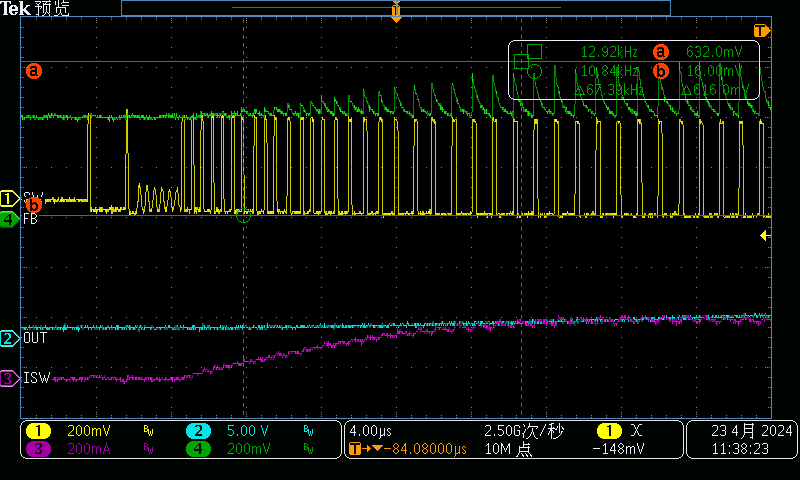Screen dimensions: 800x480
Task: Click the ISW channel label
Action: coord(37,378)
